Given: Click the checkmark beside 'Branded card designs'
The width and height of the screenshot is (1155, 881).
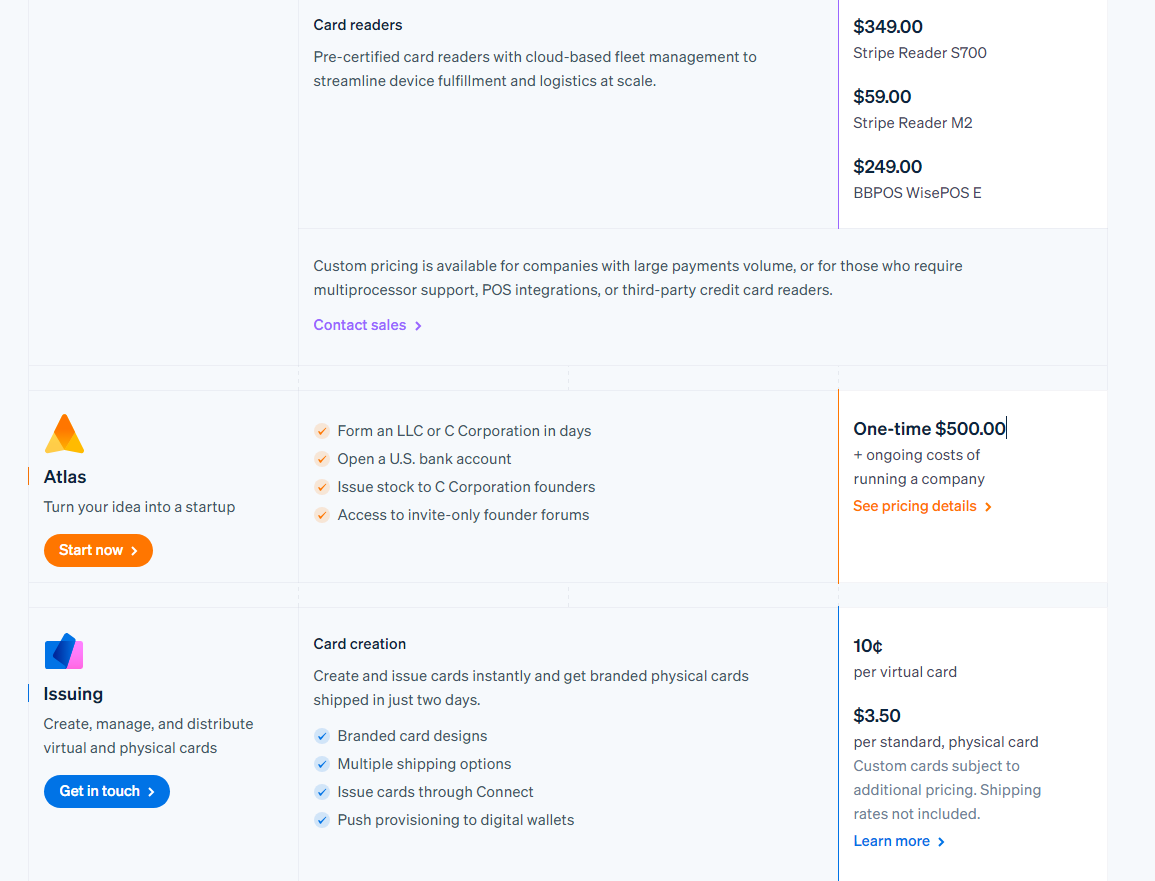Looking at the screenshot, I should 322,735.
